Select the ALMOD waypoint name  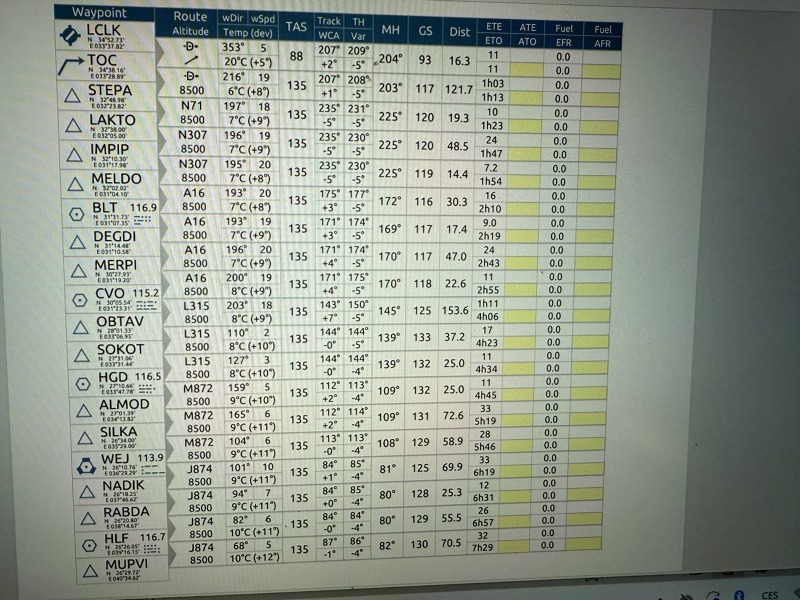[x=125, y=404]
